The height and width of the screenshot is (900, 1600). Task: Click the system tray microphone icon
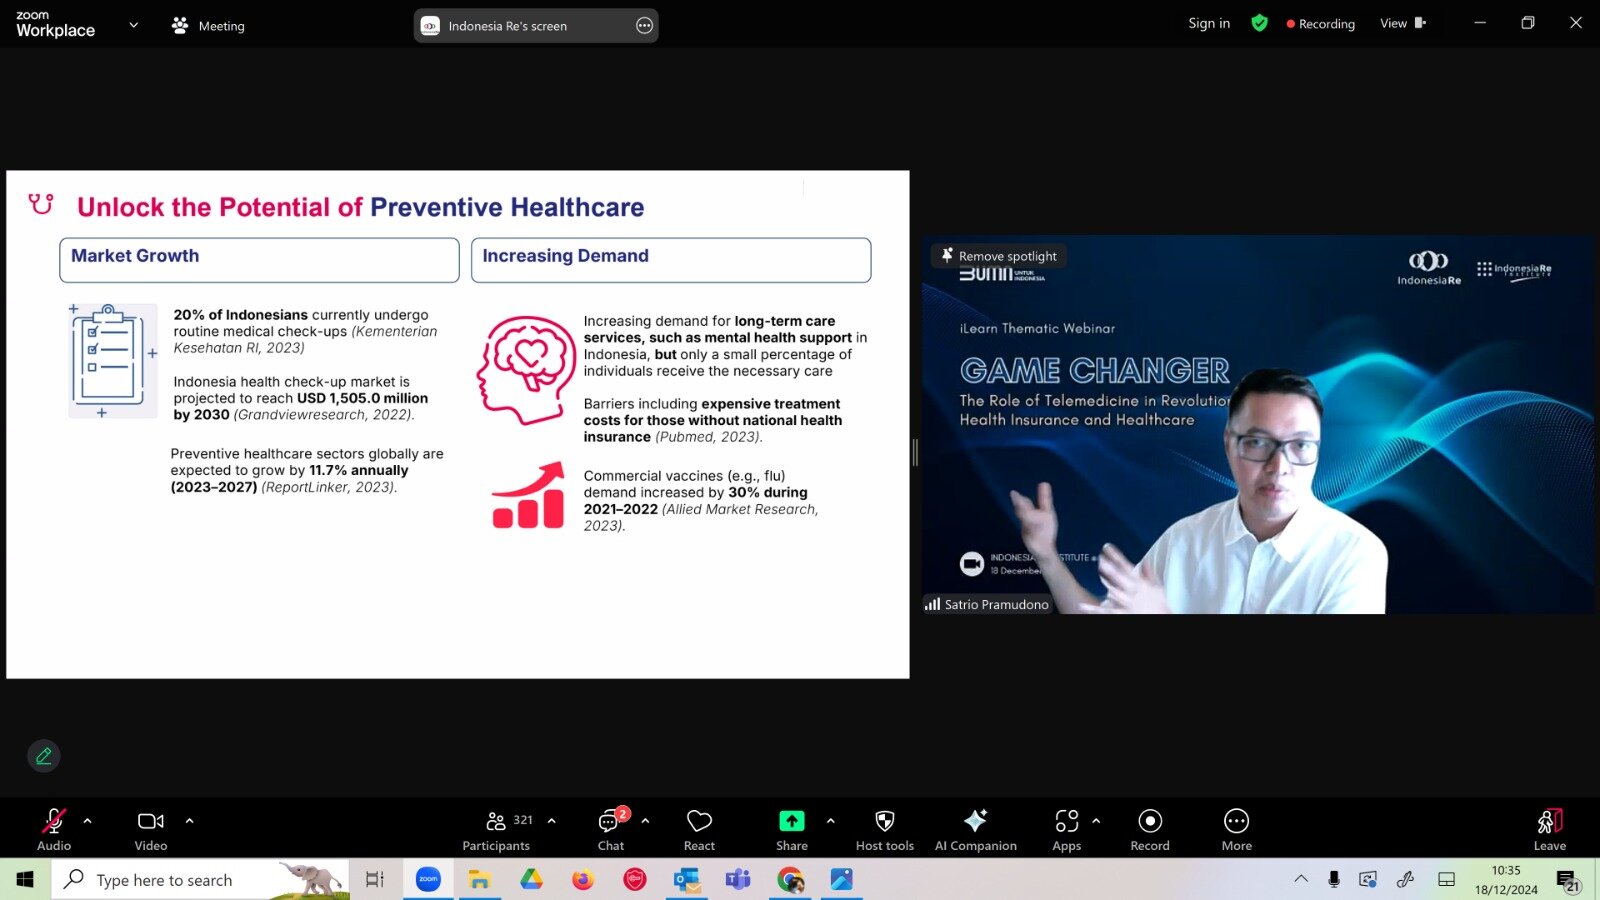point(1333,879)
